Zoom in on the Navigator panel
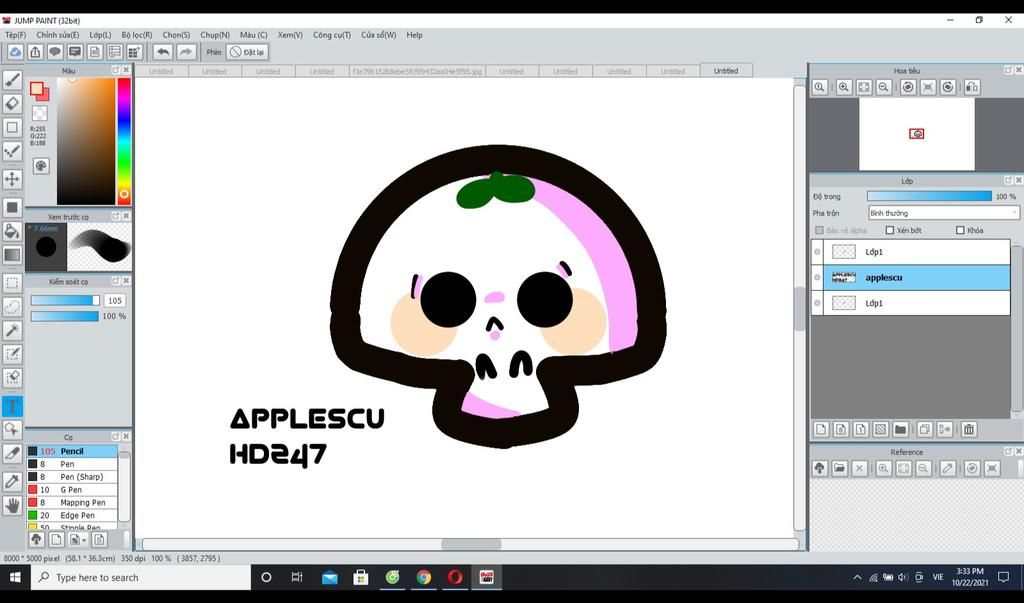This screenshot has height=603, width=1024. (844, 88)
